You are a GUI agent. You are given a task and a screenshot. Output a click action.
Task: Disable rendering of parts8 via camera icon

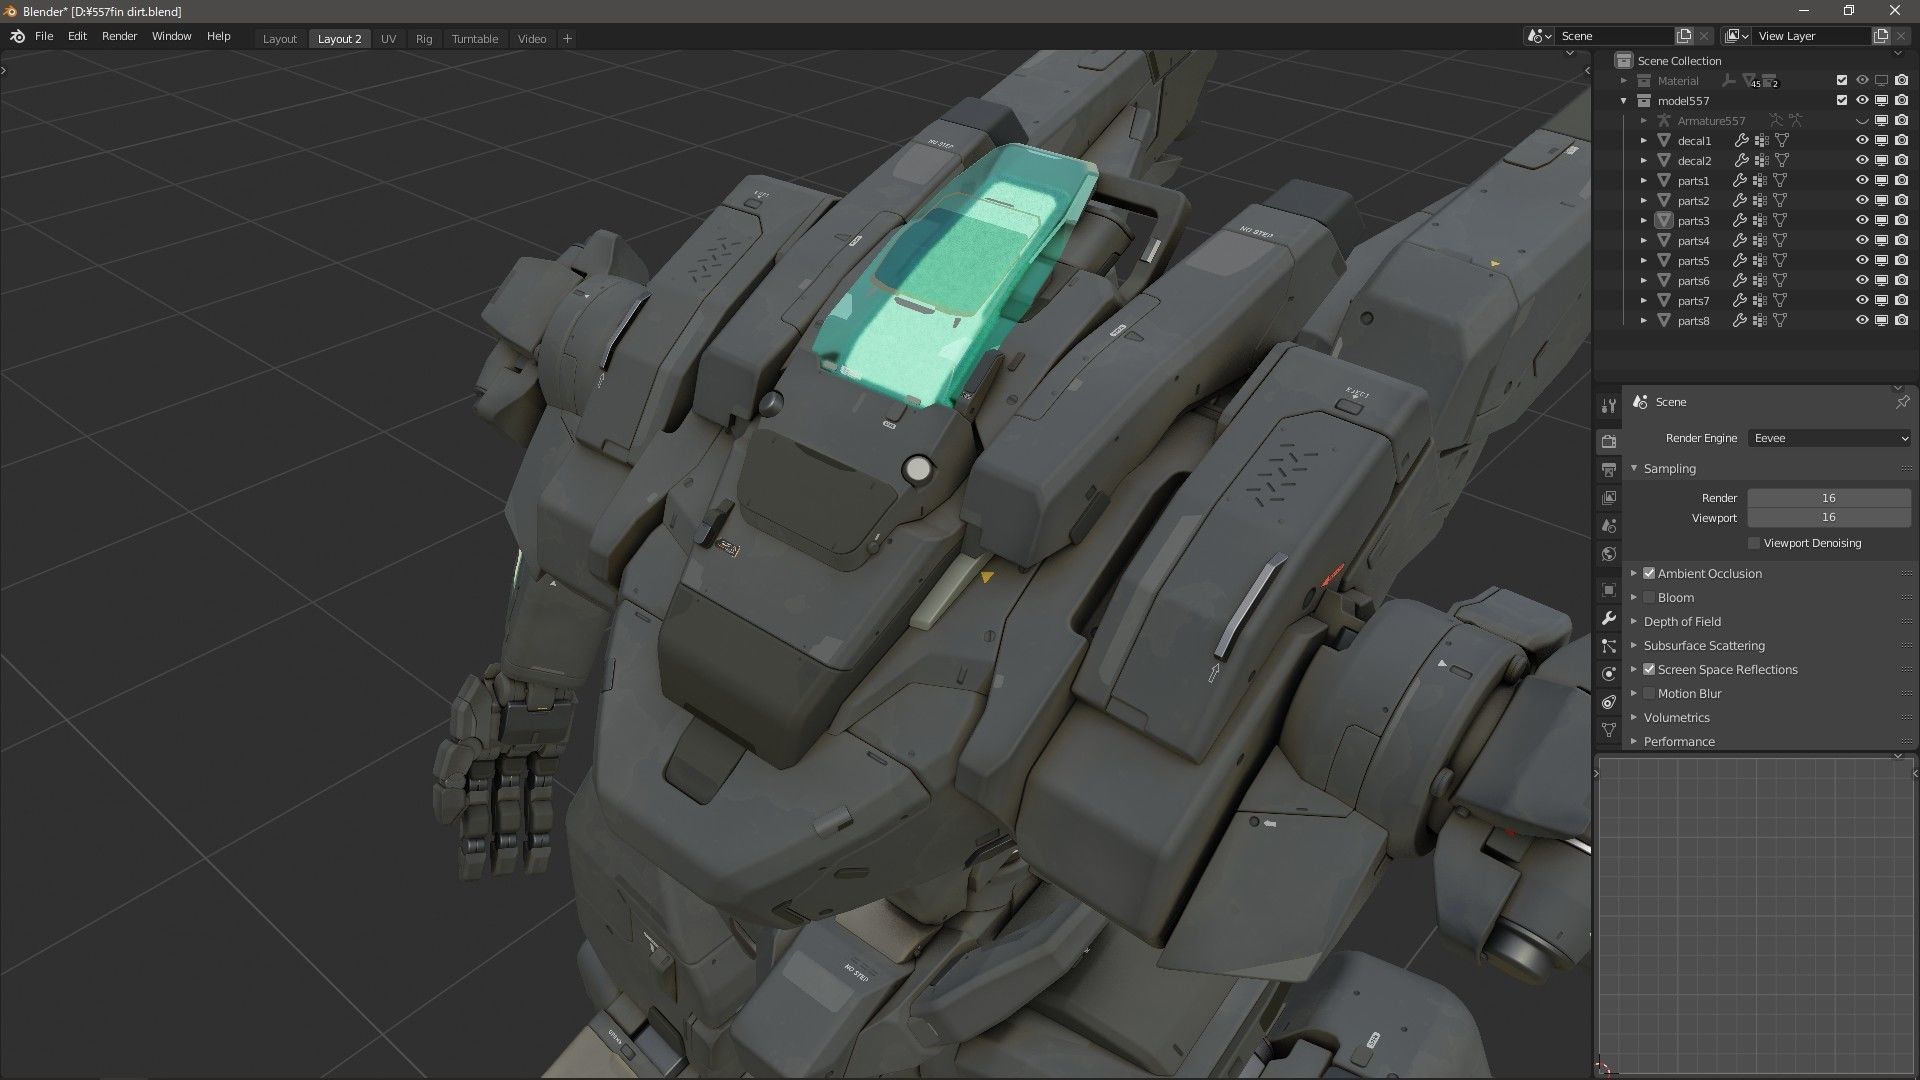click(x=1901, y=320)
